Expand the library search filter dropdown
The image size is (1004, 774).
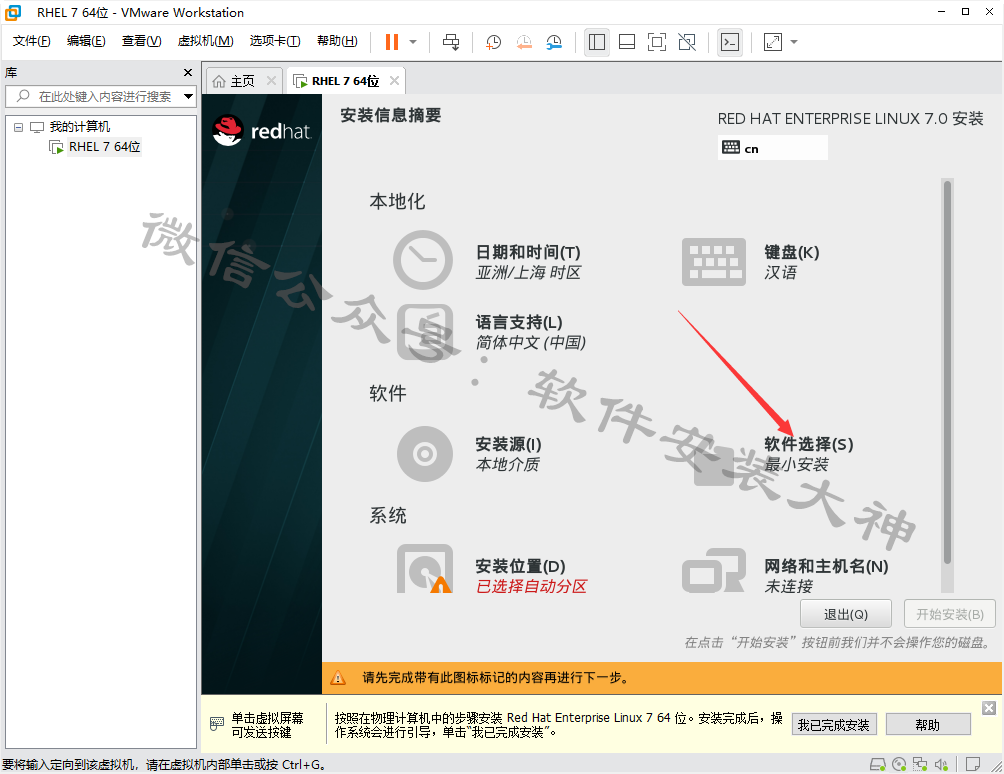(x=189, y=97)
